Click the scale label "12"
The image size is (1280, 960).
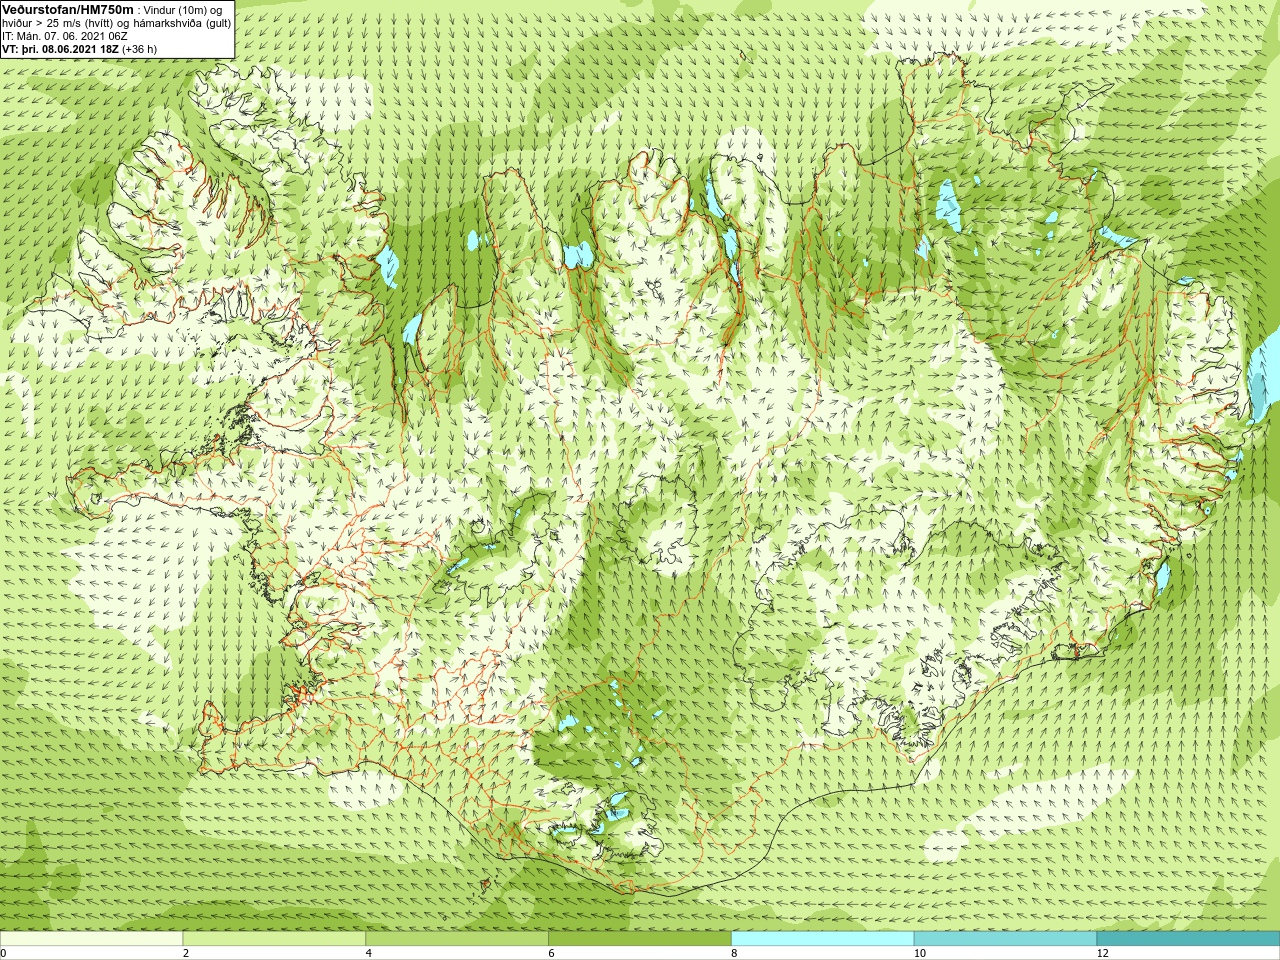tap(1103, 953)
